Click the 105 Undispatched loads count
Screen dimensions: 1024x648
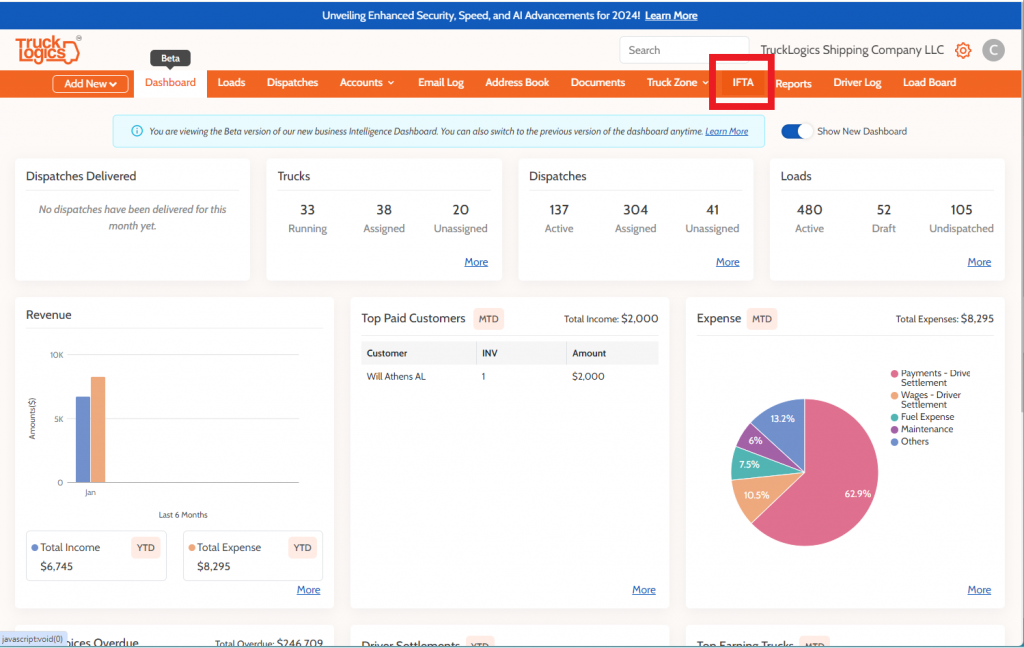tap(961, 210)
